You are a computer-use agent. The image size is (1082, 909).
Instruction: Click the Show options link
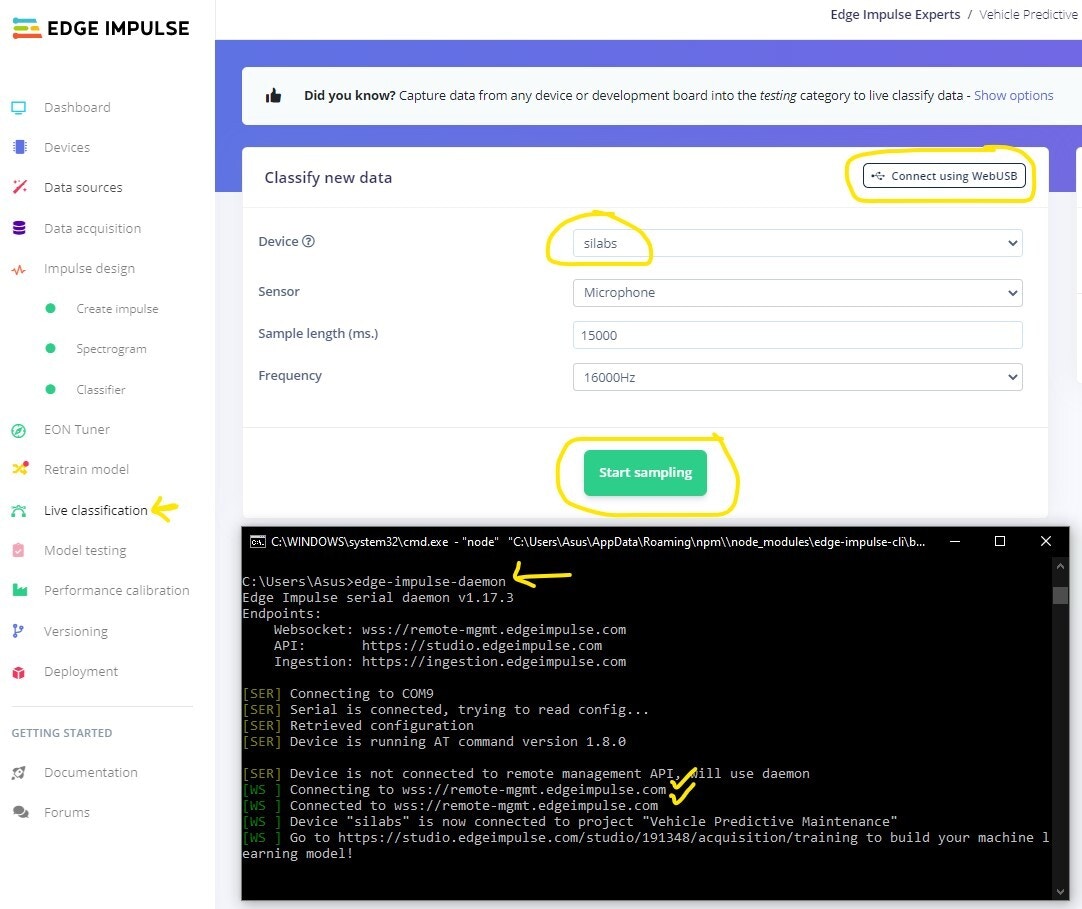coord(1013,95)
